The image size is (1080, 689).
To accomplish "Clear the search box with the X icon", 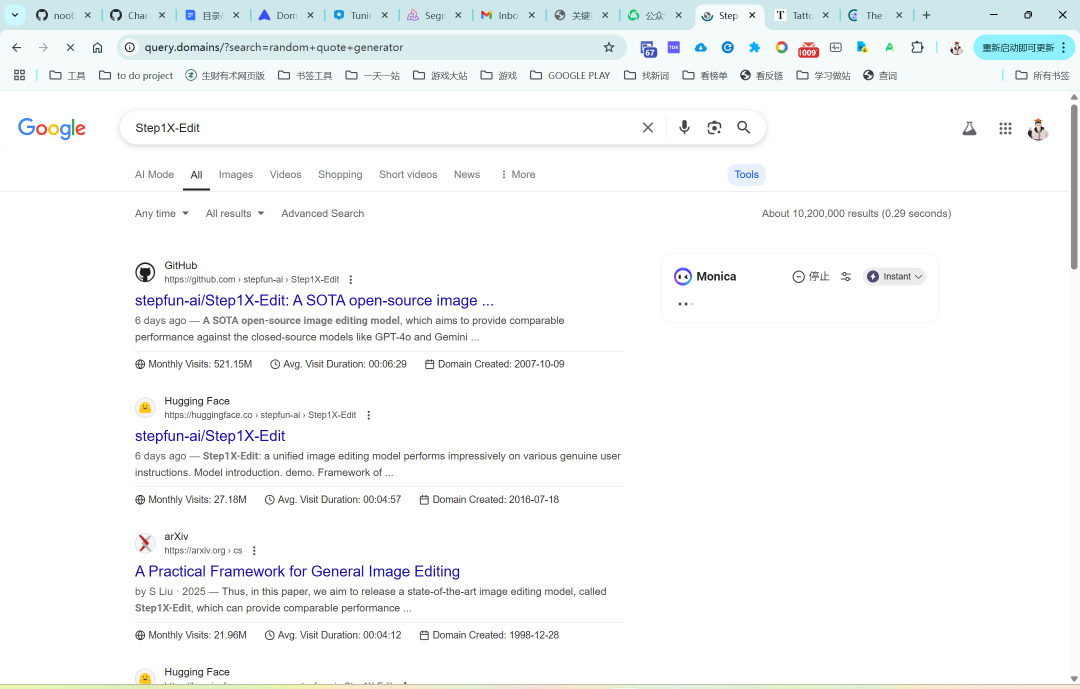I will click(x=647, y=127).
